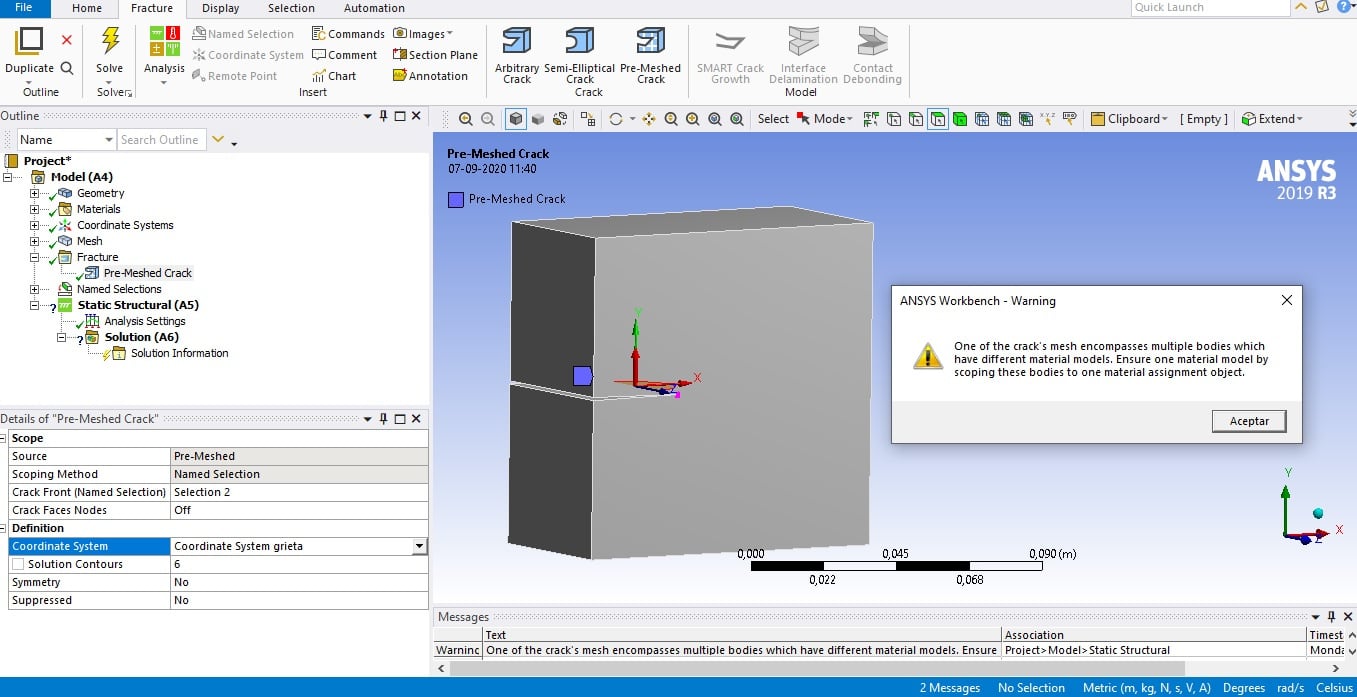Pin the Details panel
Viewport: 1357px width, 697px height.
pyautogui.click(x=383, y=419)
